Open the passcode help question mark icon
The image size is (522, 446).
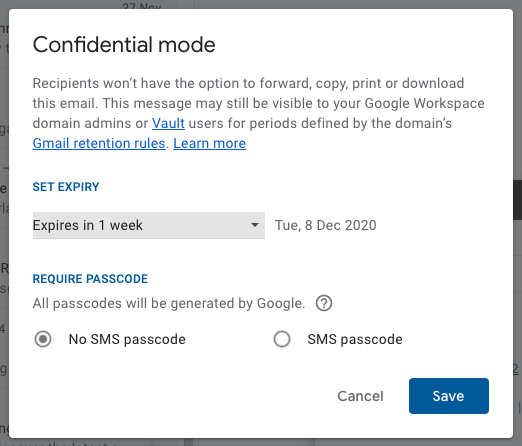coord(324,303)
